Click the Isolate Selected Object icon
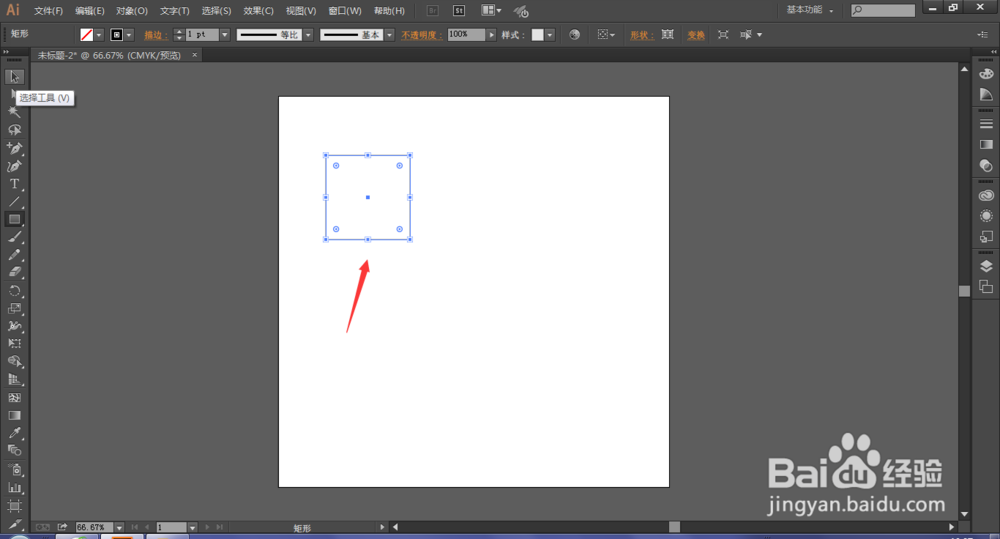 click(x=723, y=34)
